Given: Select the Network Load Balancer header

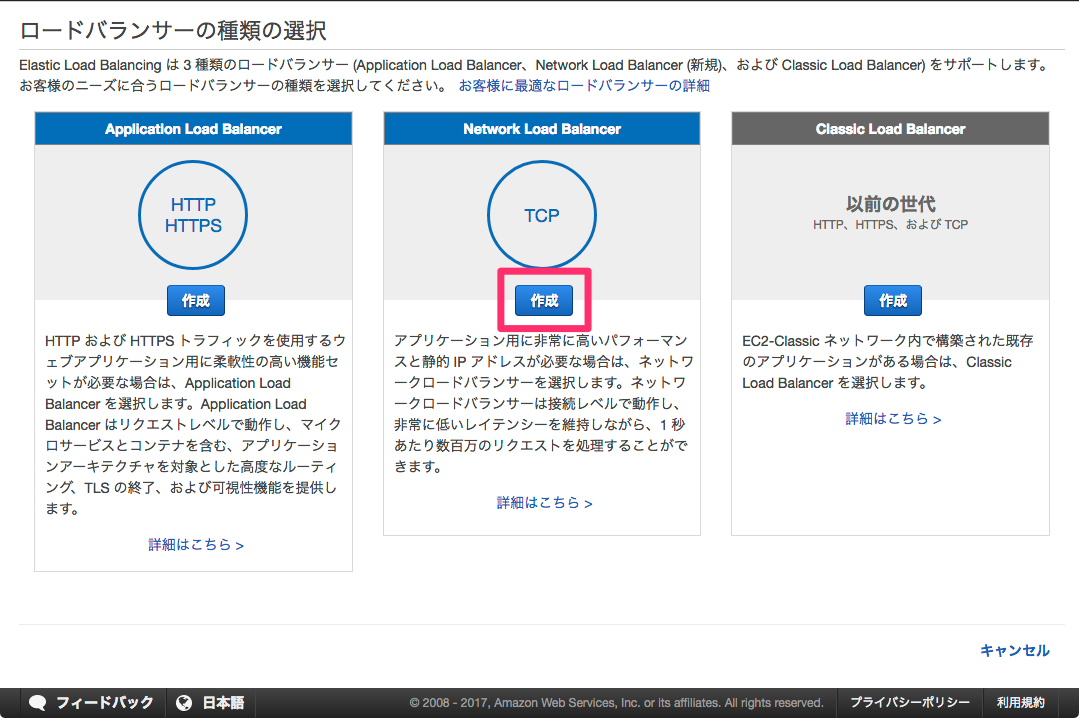Looking at the screenshot, I should pyautogui.click(x=541, y=128).
